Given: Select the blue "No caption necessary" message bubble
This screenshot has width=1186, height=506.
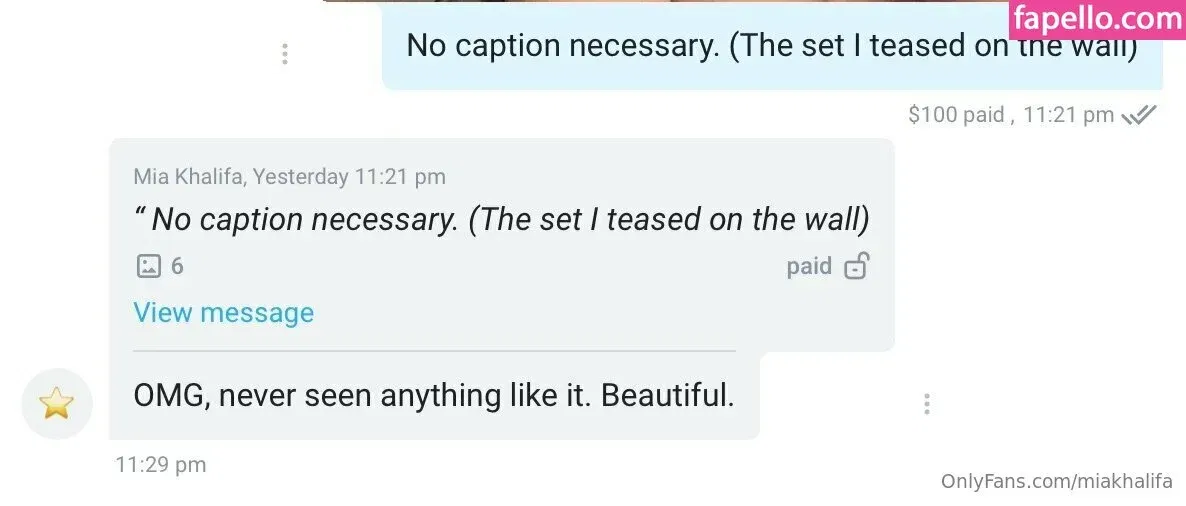Looking at the screenshot, I should pos(771,47).
